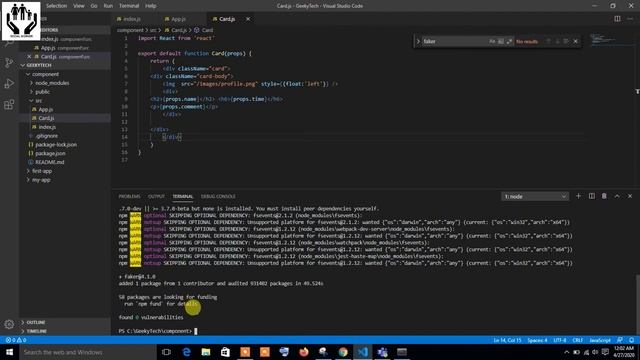Open .gitignore file in explorer
This screenshot has width=640, height=360.
click(65, 136)
